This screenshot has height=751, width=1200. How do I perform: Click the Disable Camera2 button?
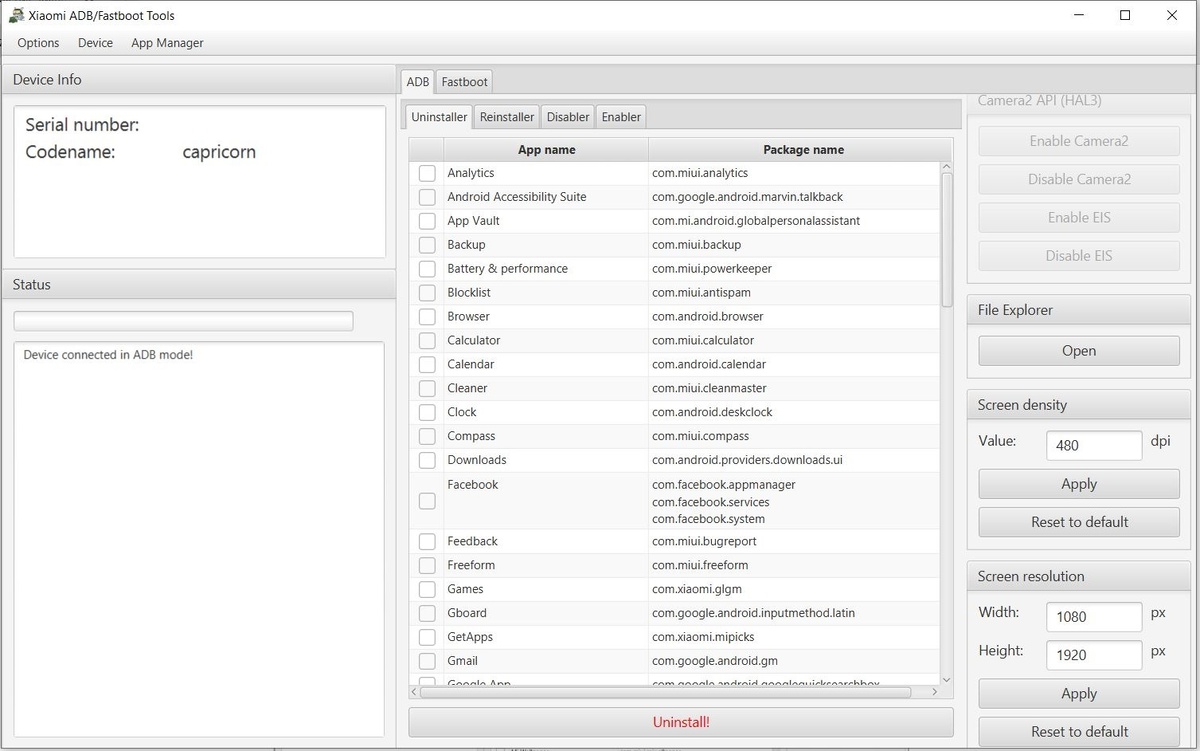tap(1079, 179)
